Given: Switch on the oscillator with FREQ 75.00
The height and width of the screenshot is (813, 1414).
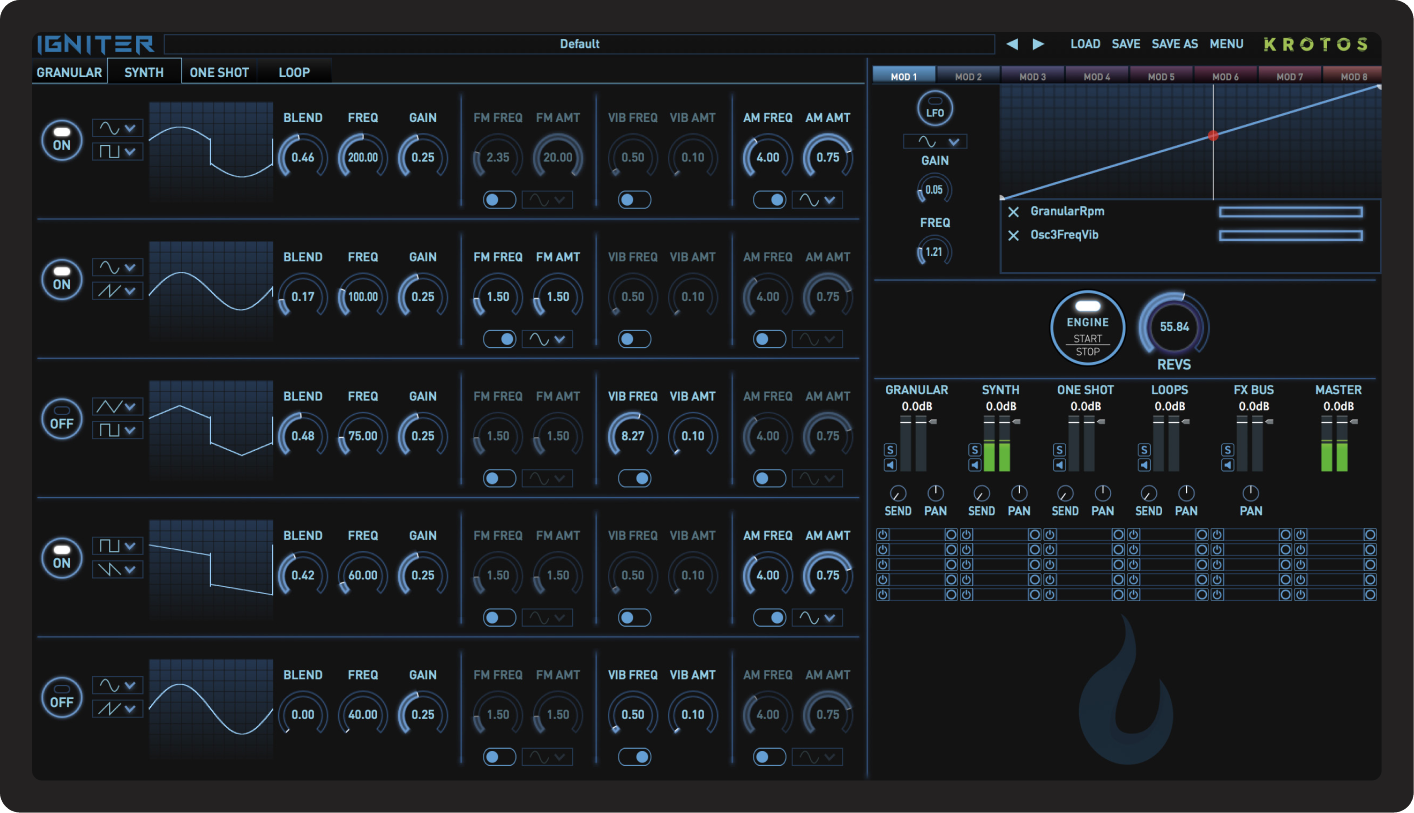Looking at the screenshot, I should [62, 419].
